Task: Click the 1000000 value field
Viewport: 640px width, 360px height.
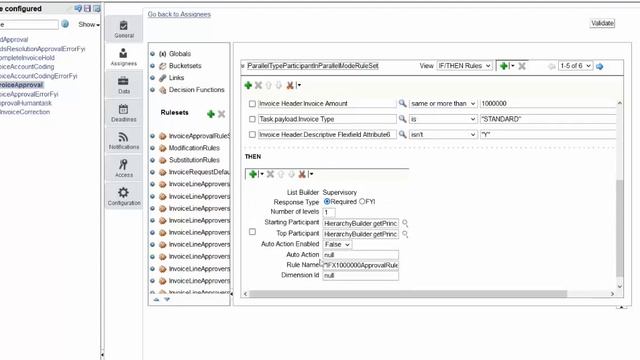Action: click(548, 104)
